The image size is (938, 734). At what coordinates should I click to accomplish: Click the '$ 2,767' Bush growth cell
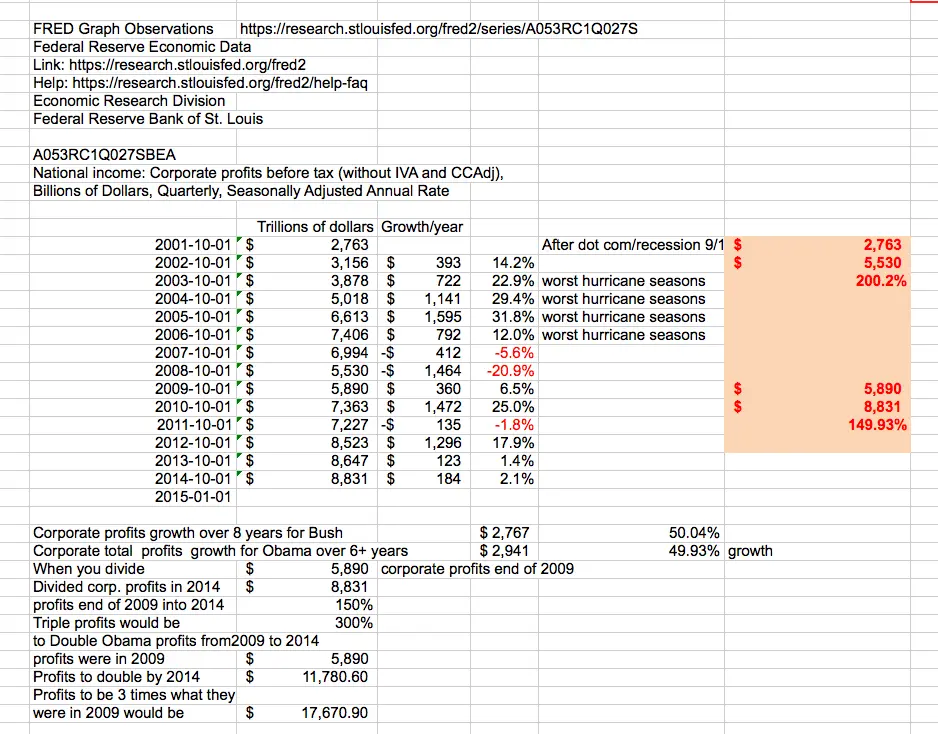(504, 532)
